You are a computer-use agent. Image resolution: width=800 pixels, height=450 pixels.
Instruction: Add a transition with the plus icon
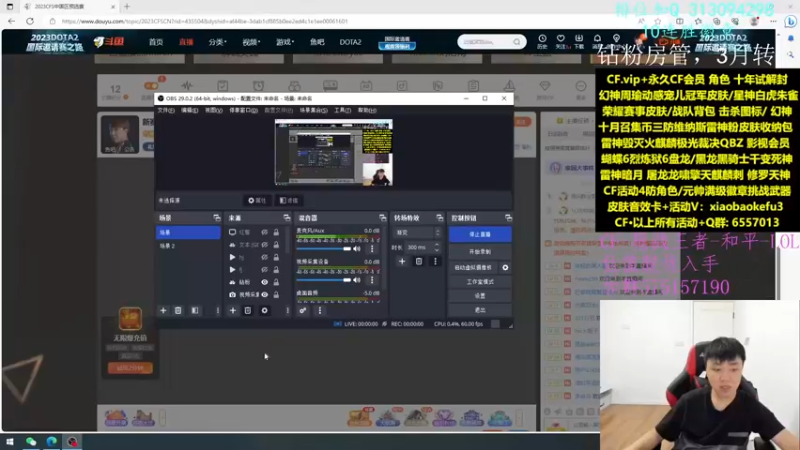[x=402, y=261]
